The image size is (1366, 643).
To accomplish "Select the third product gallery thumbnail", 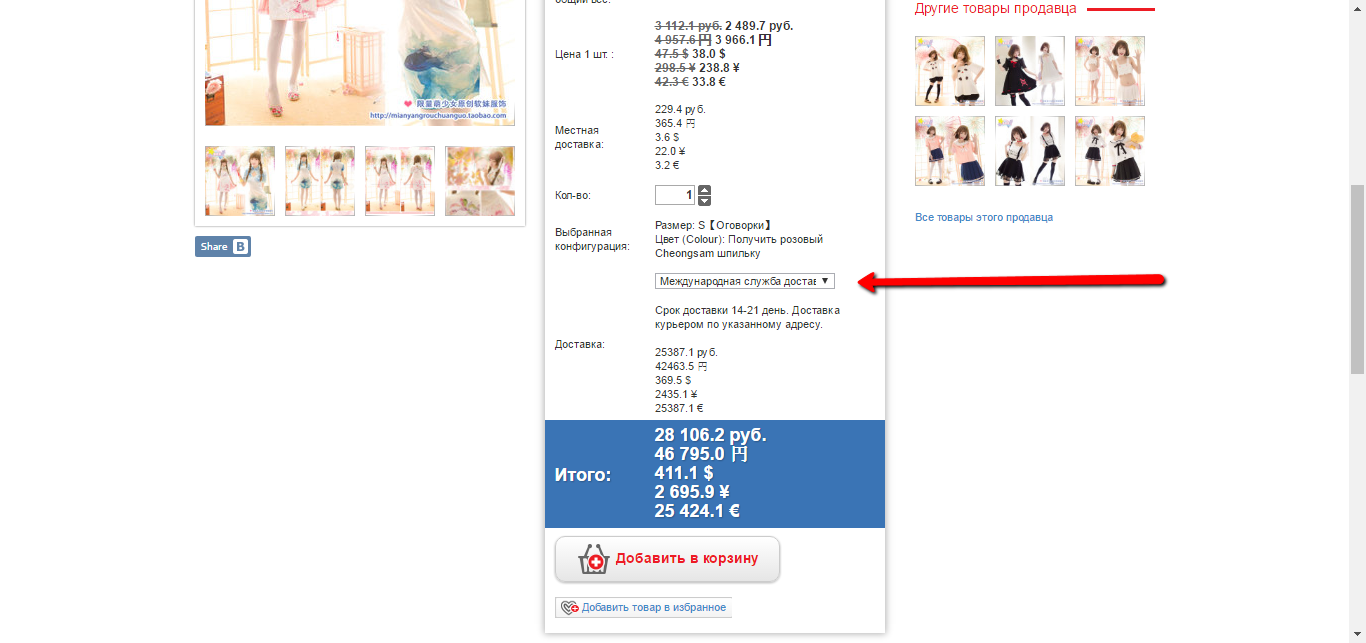I will (x=400, y=181).
